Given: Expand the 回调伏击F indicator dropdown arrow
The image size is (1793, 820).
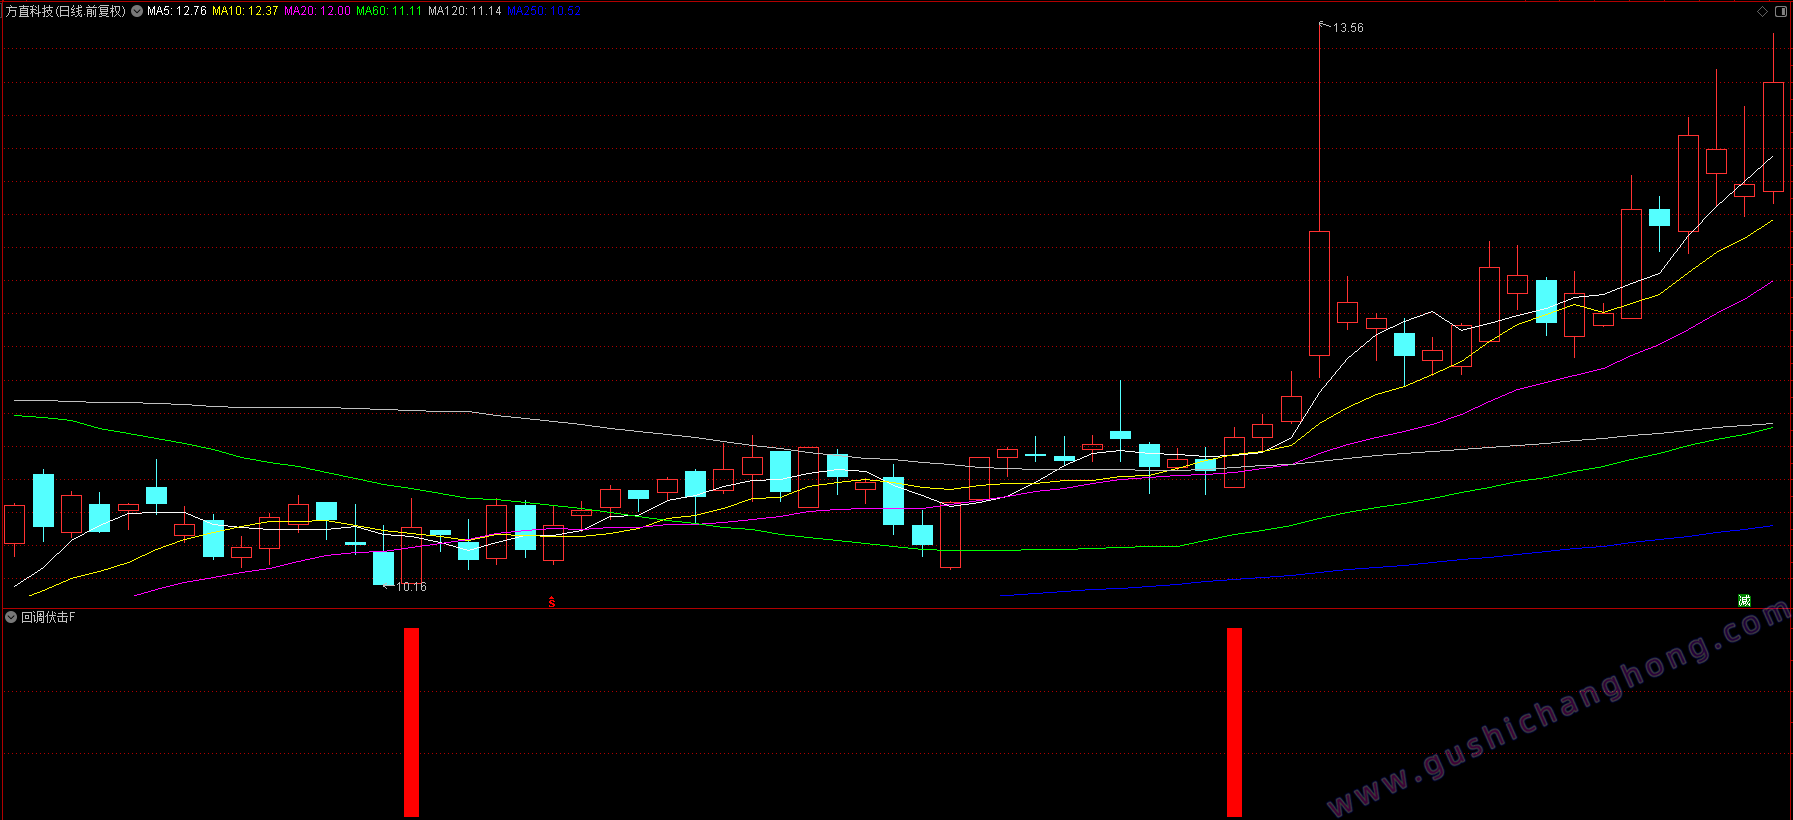Looking at the screenshot, I should [x=11, y=617].
